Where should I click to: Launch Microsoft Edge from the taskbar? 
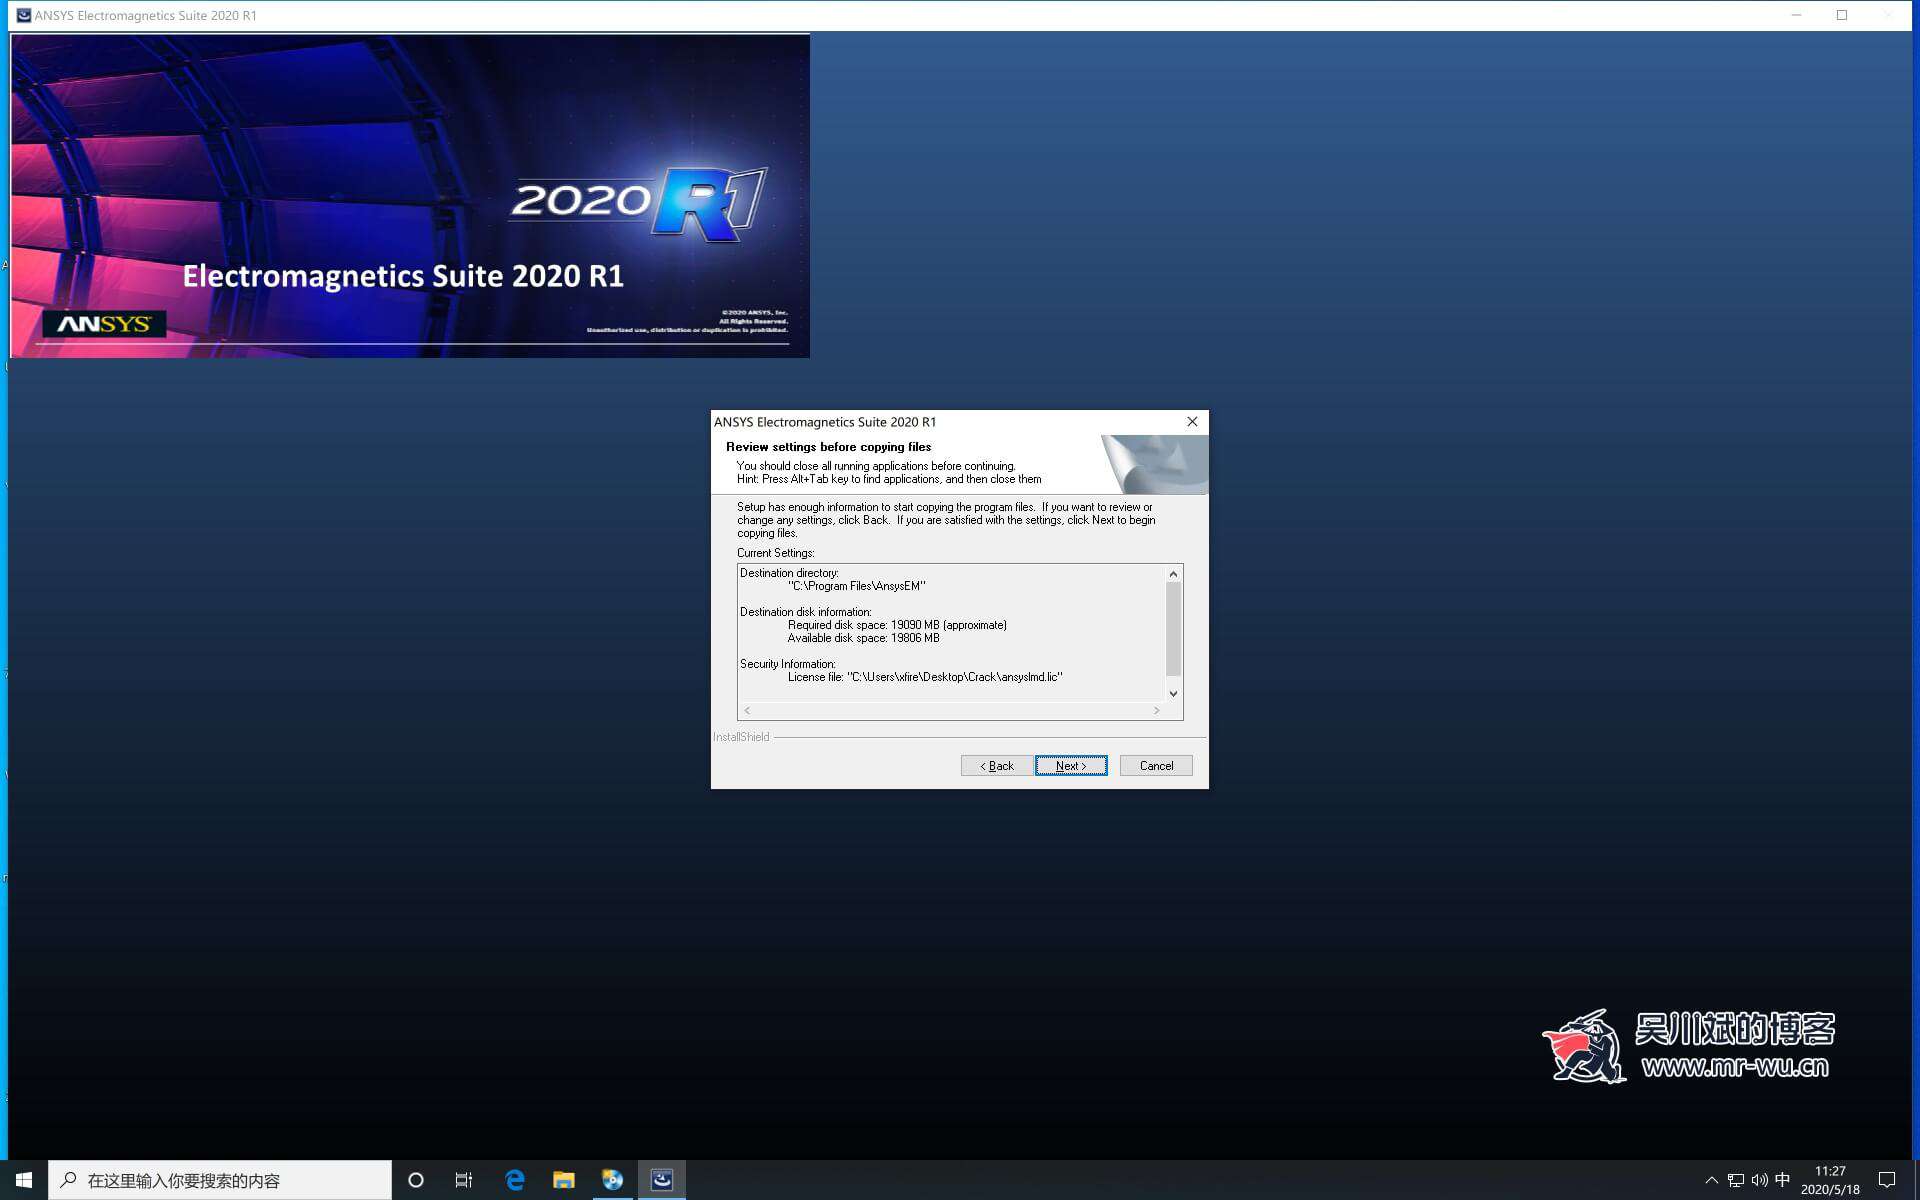point(515,1180)
